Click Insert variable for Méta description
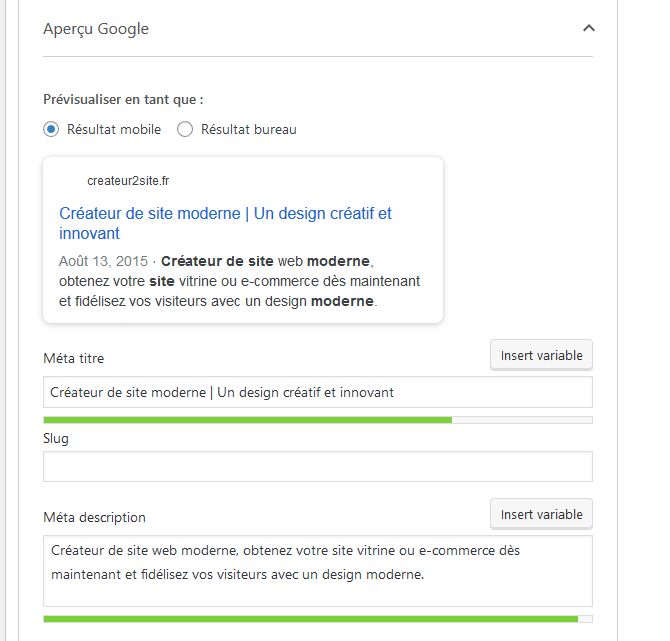 pos(541,514)
